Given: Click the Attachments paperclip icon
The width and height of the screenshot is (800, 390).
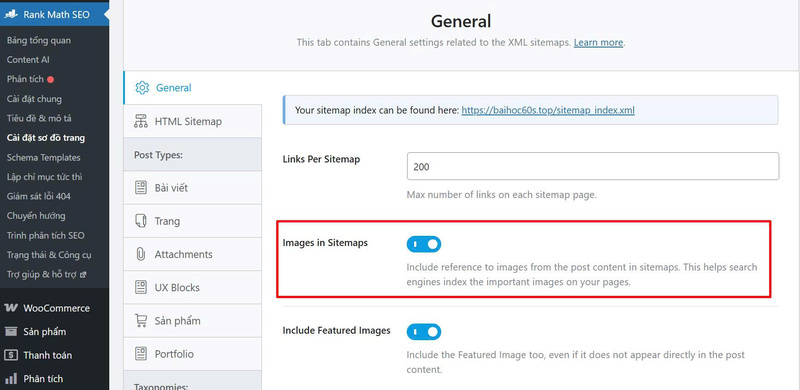Looking at the screenshot, I should [x=141, y=254].
